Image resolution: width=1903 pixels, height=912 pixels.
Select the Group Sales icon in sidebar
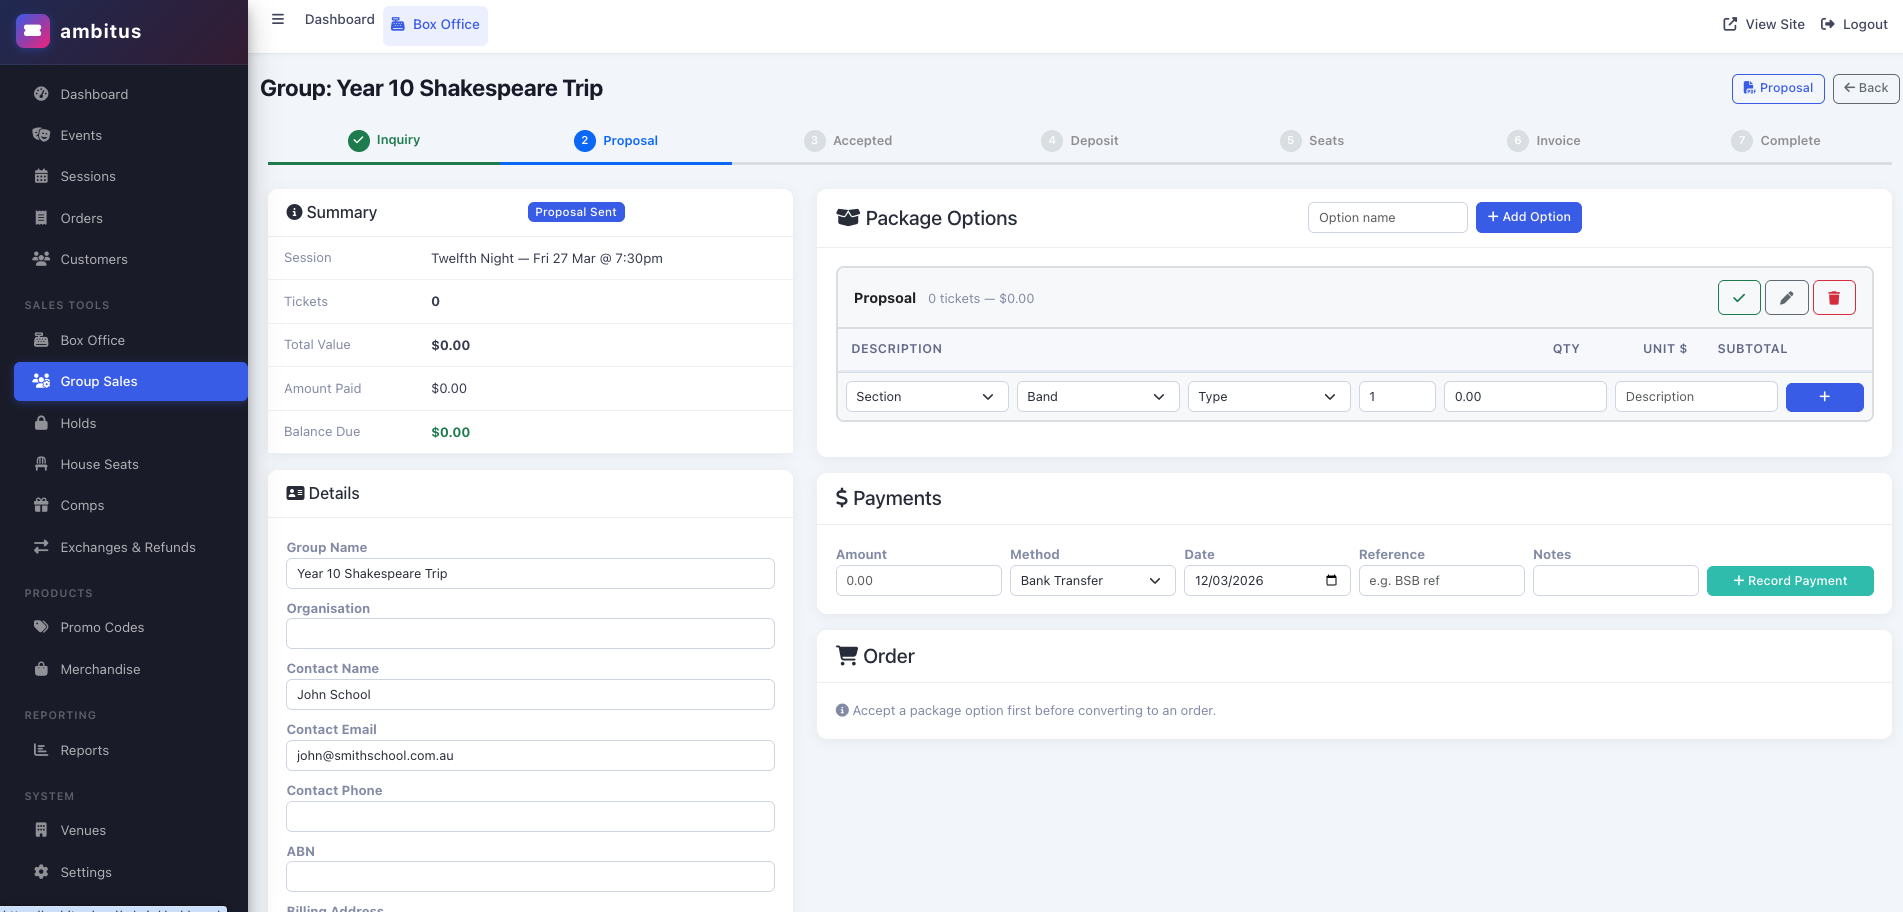(41, 381)
